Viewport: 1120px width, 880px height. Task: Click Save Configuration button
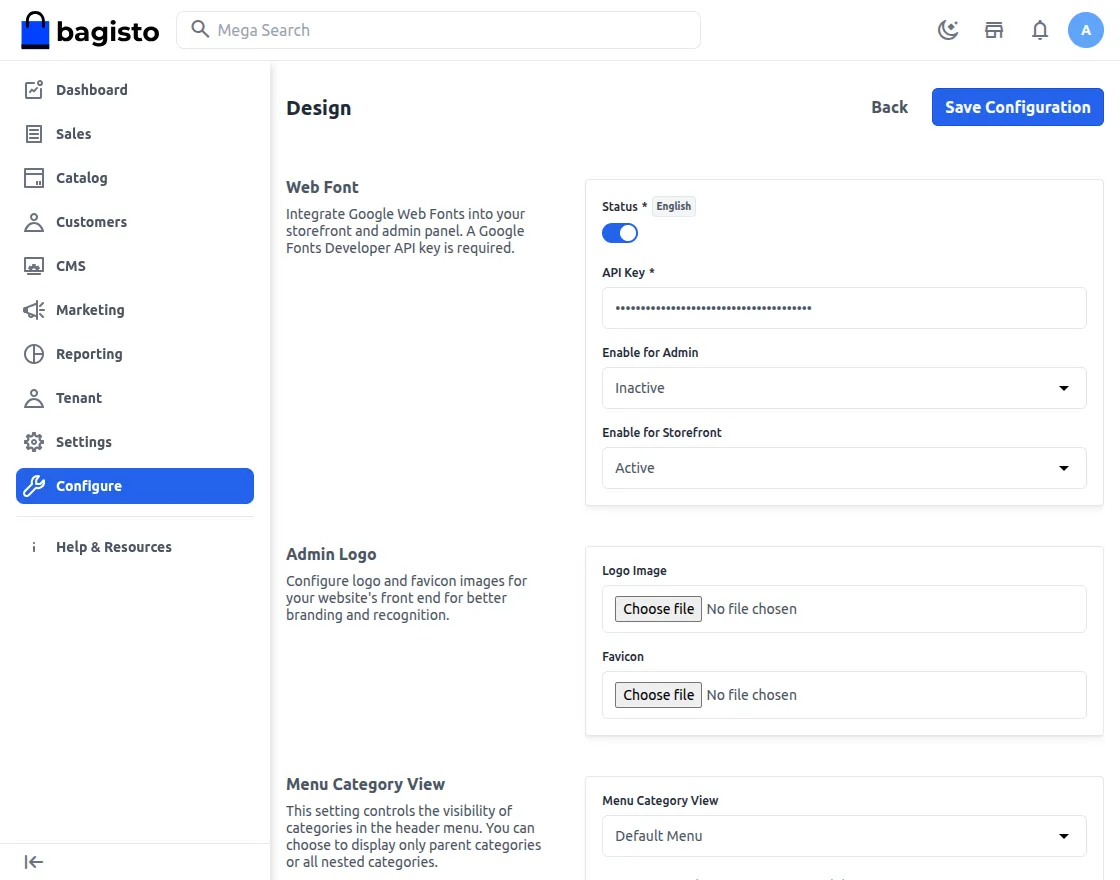(1017, 107)
